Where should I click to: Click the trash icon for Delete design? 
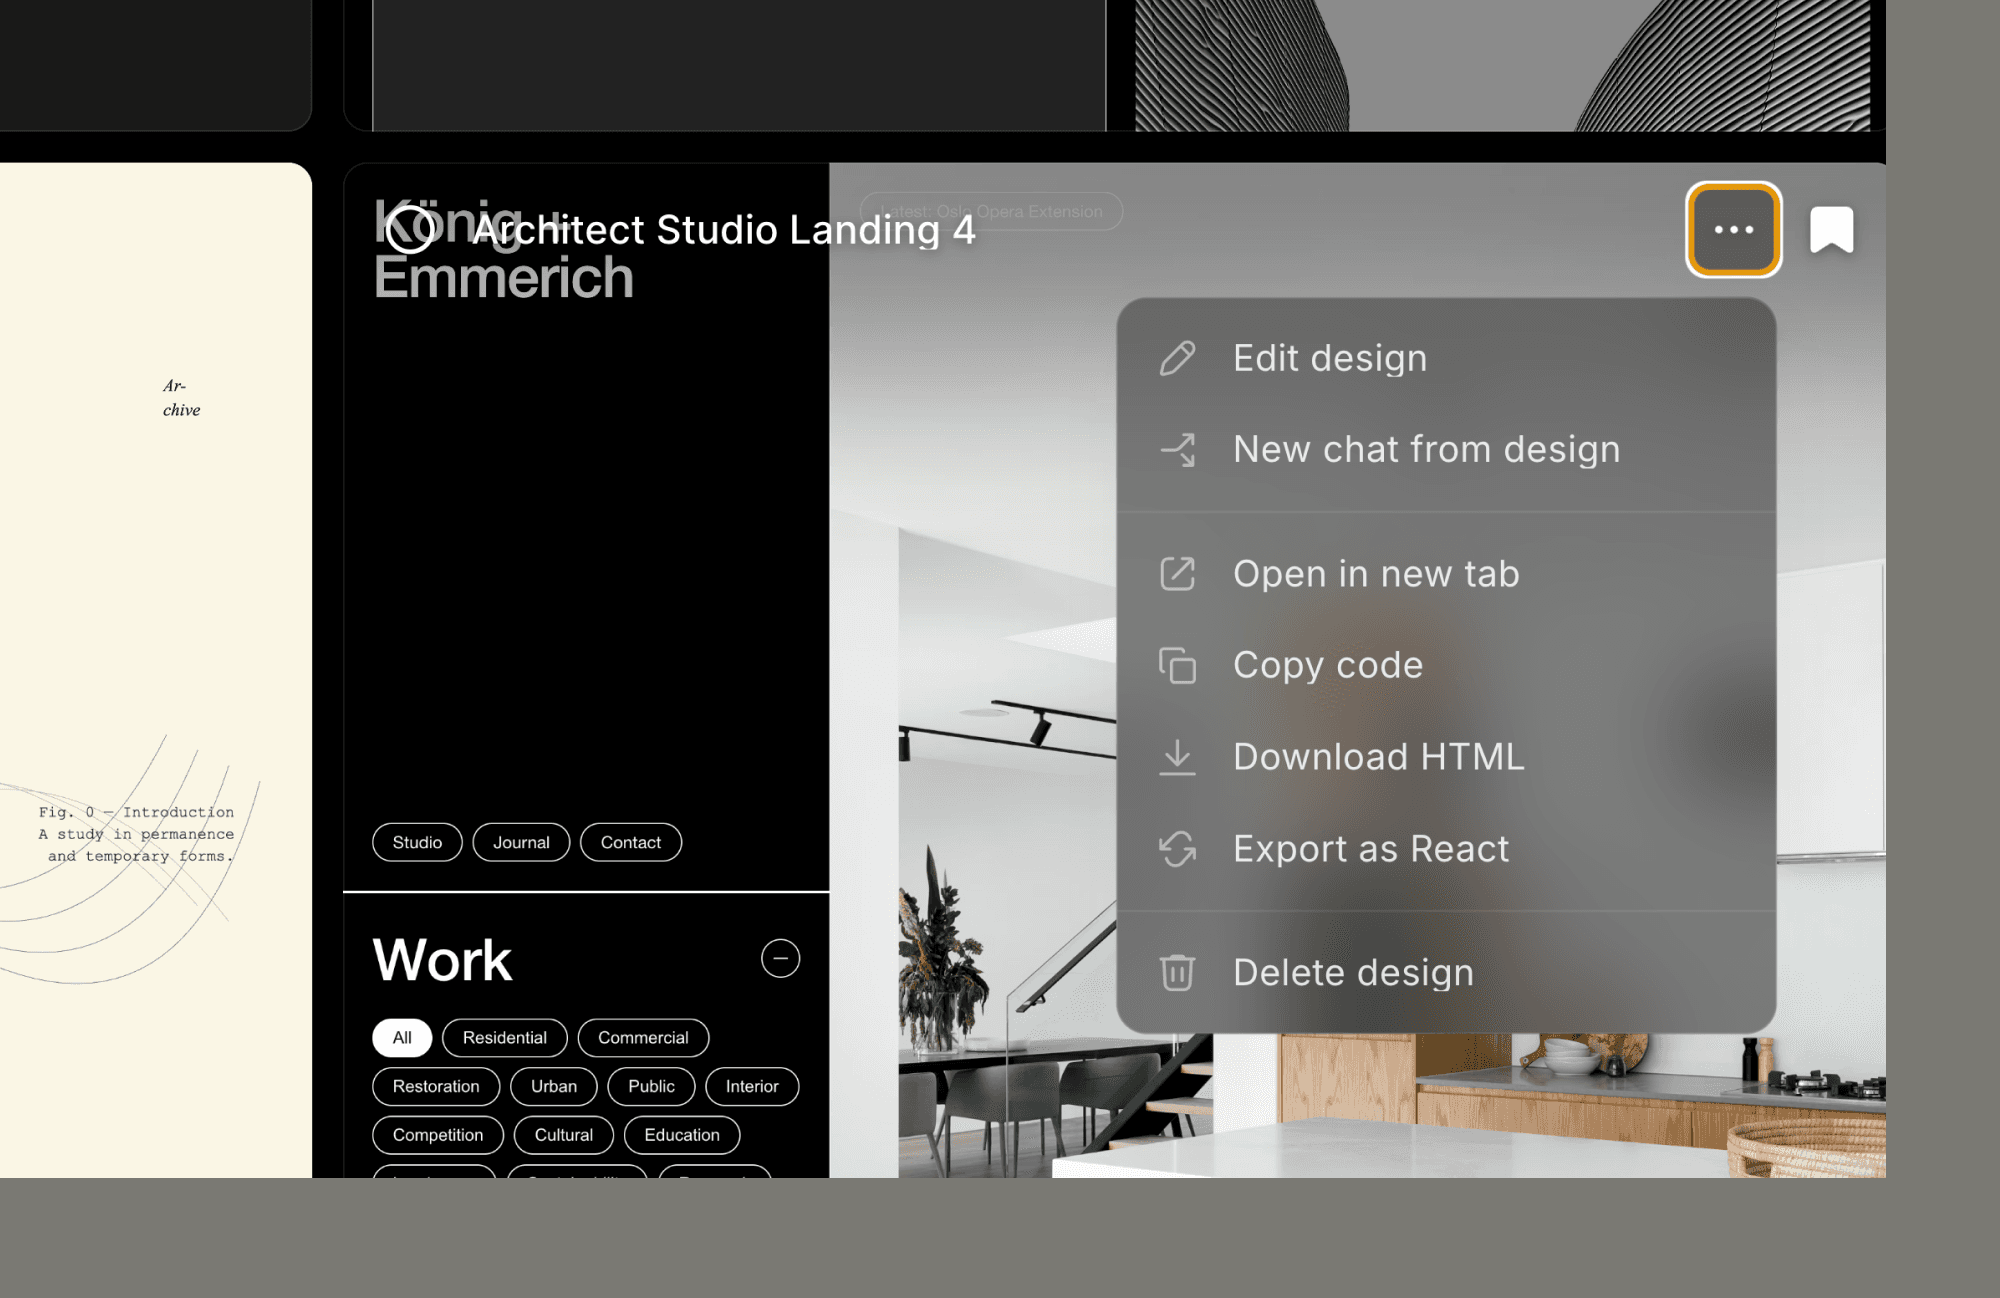pos(1177,972)
